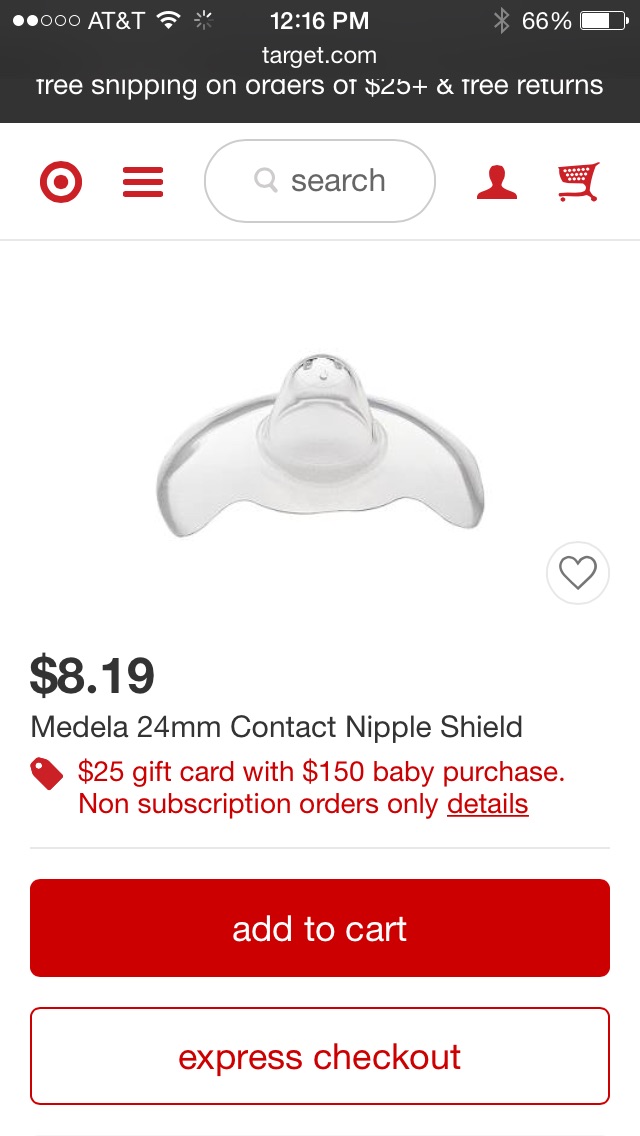The height and width of the screenshot is (1136, 640).
Task: Tap the battery indicator in status bar
Action: (x=604, y=21)
